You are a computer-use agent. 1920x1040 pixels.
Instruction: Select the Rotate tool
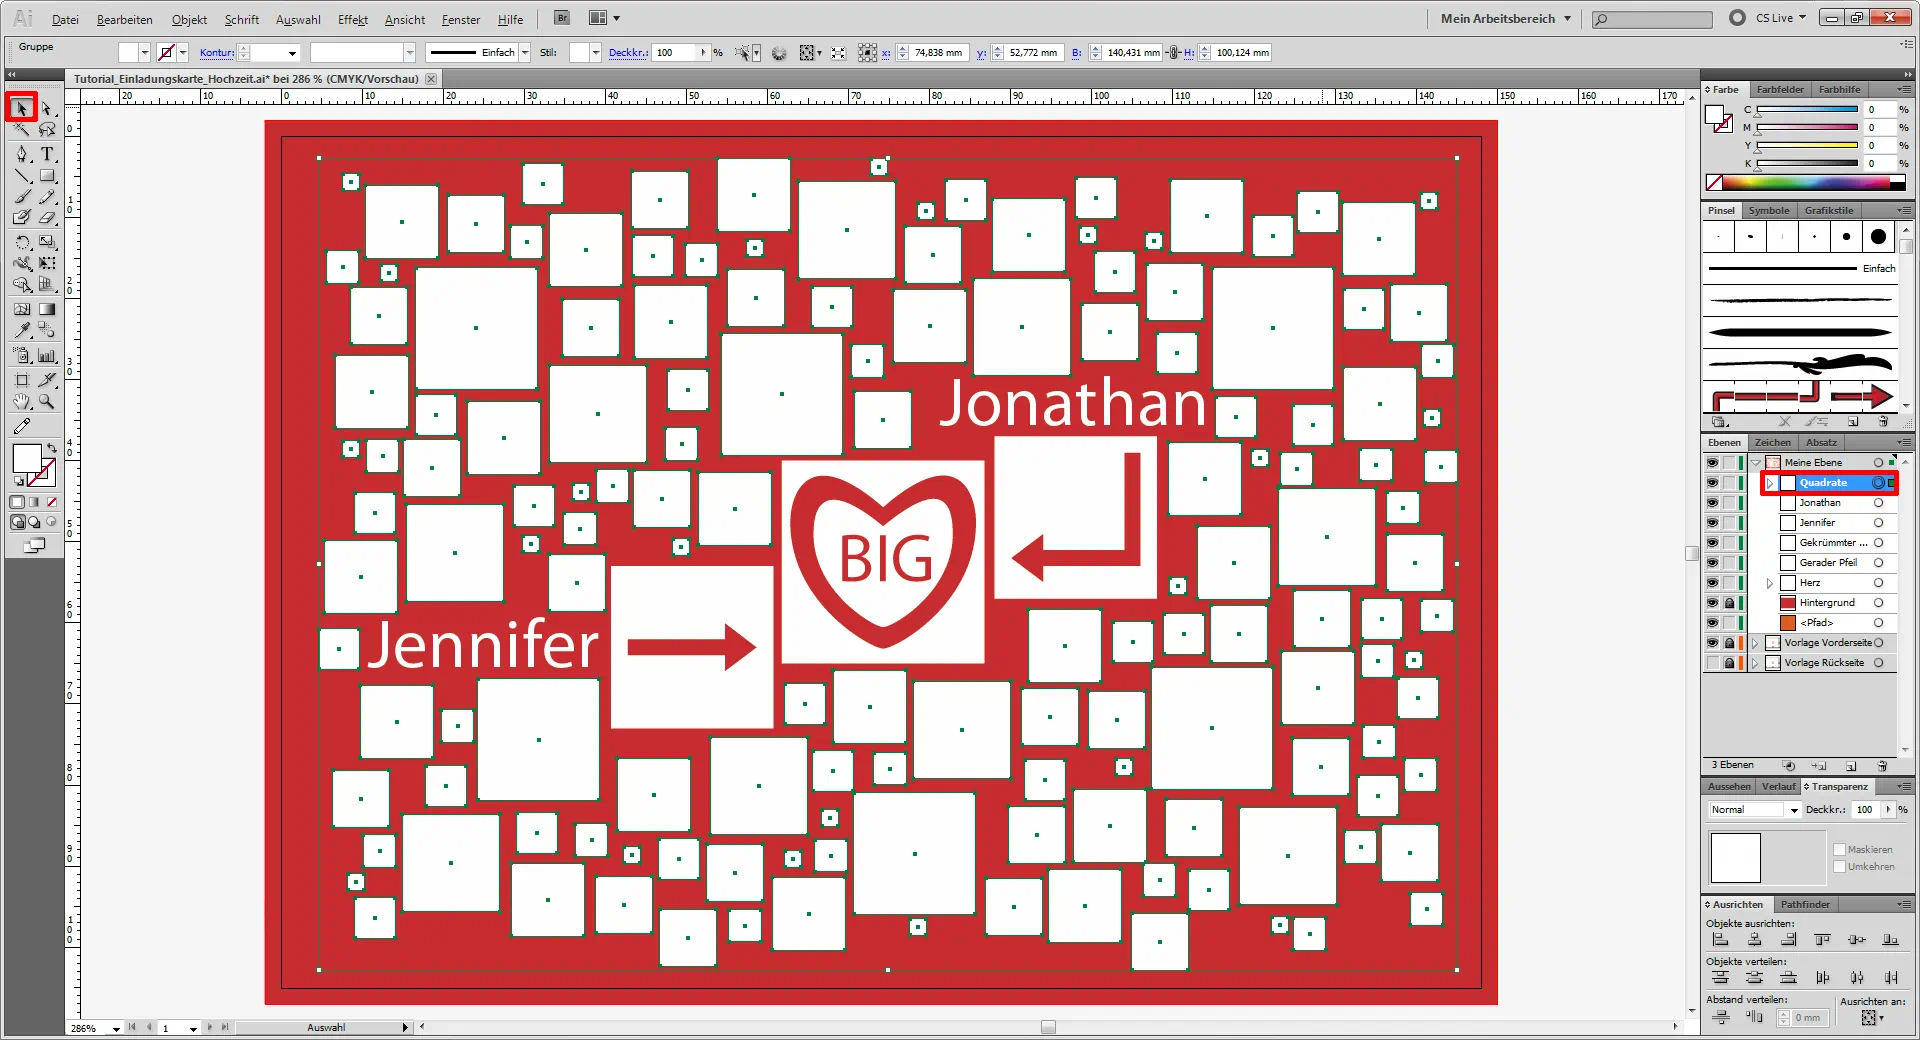[x=22, y=242]
